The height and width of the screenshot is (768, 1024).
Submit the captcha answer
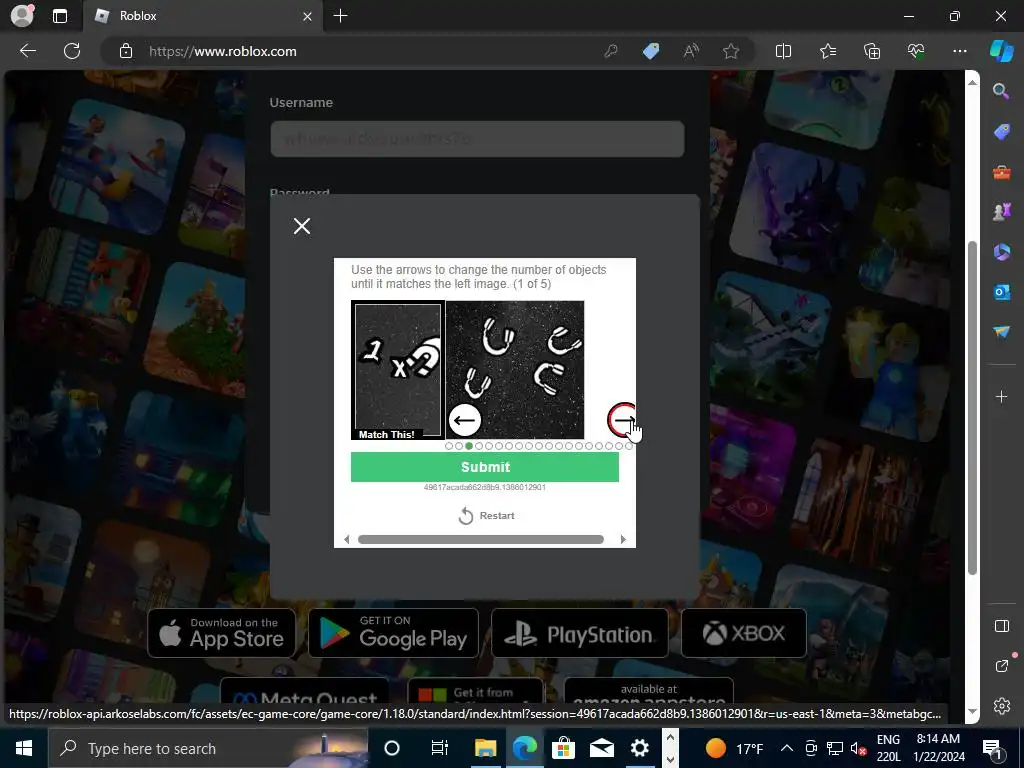pos(485,467)
